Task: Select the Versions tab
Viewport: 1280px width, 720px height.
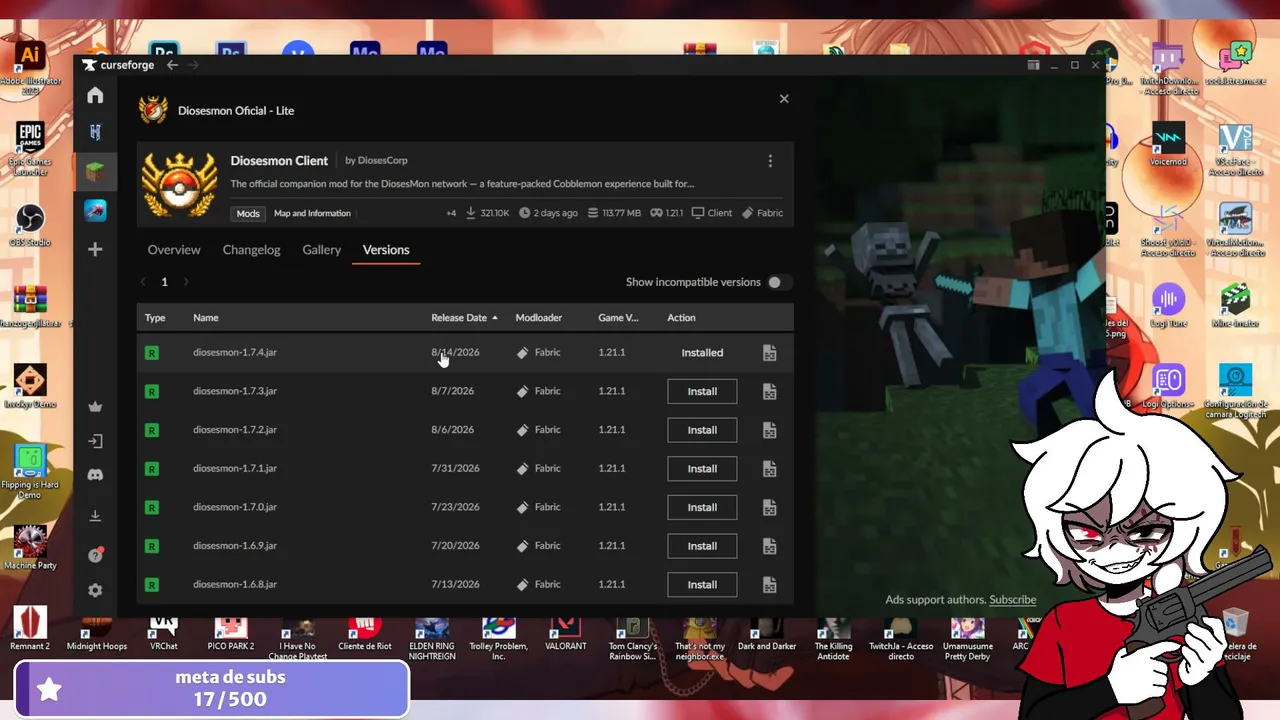Action: click(x=386, y=250)
